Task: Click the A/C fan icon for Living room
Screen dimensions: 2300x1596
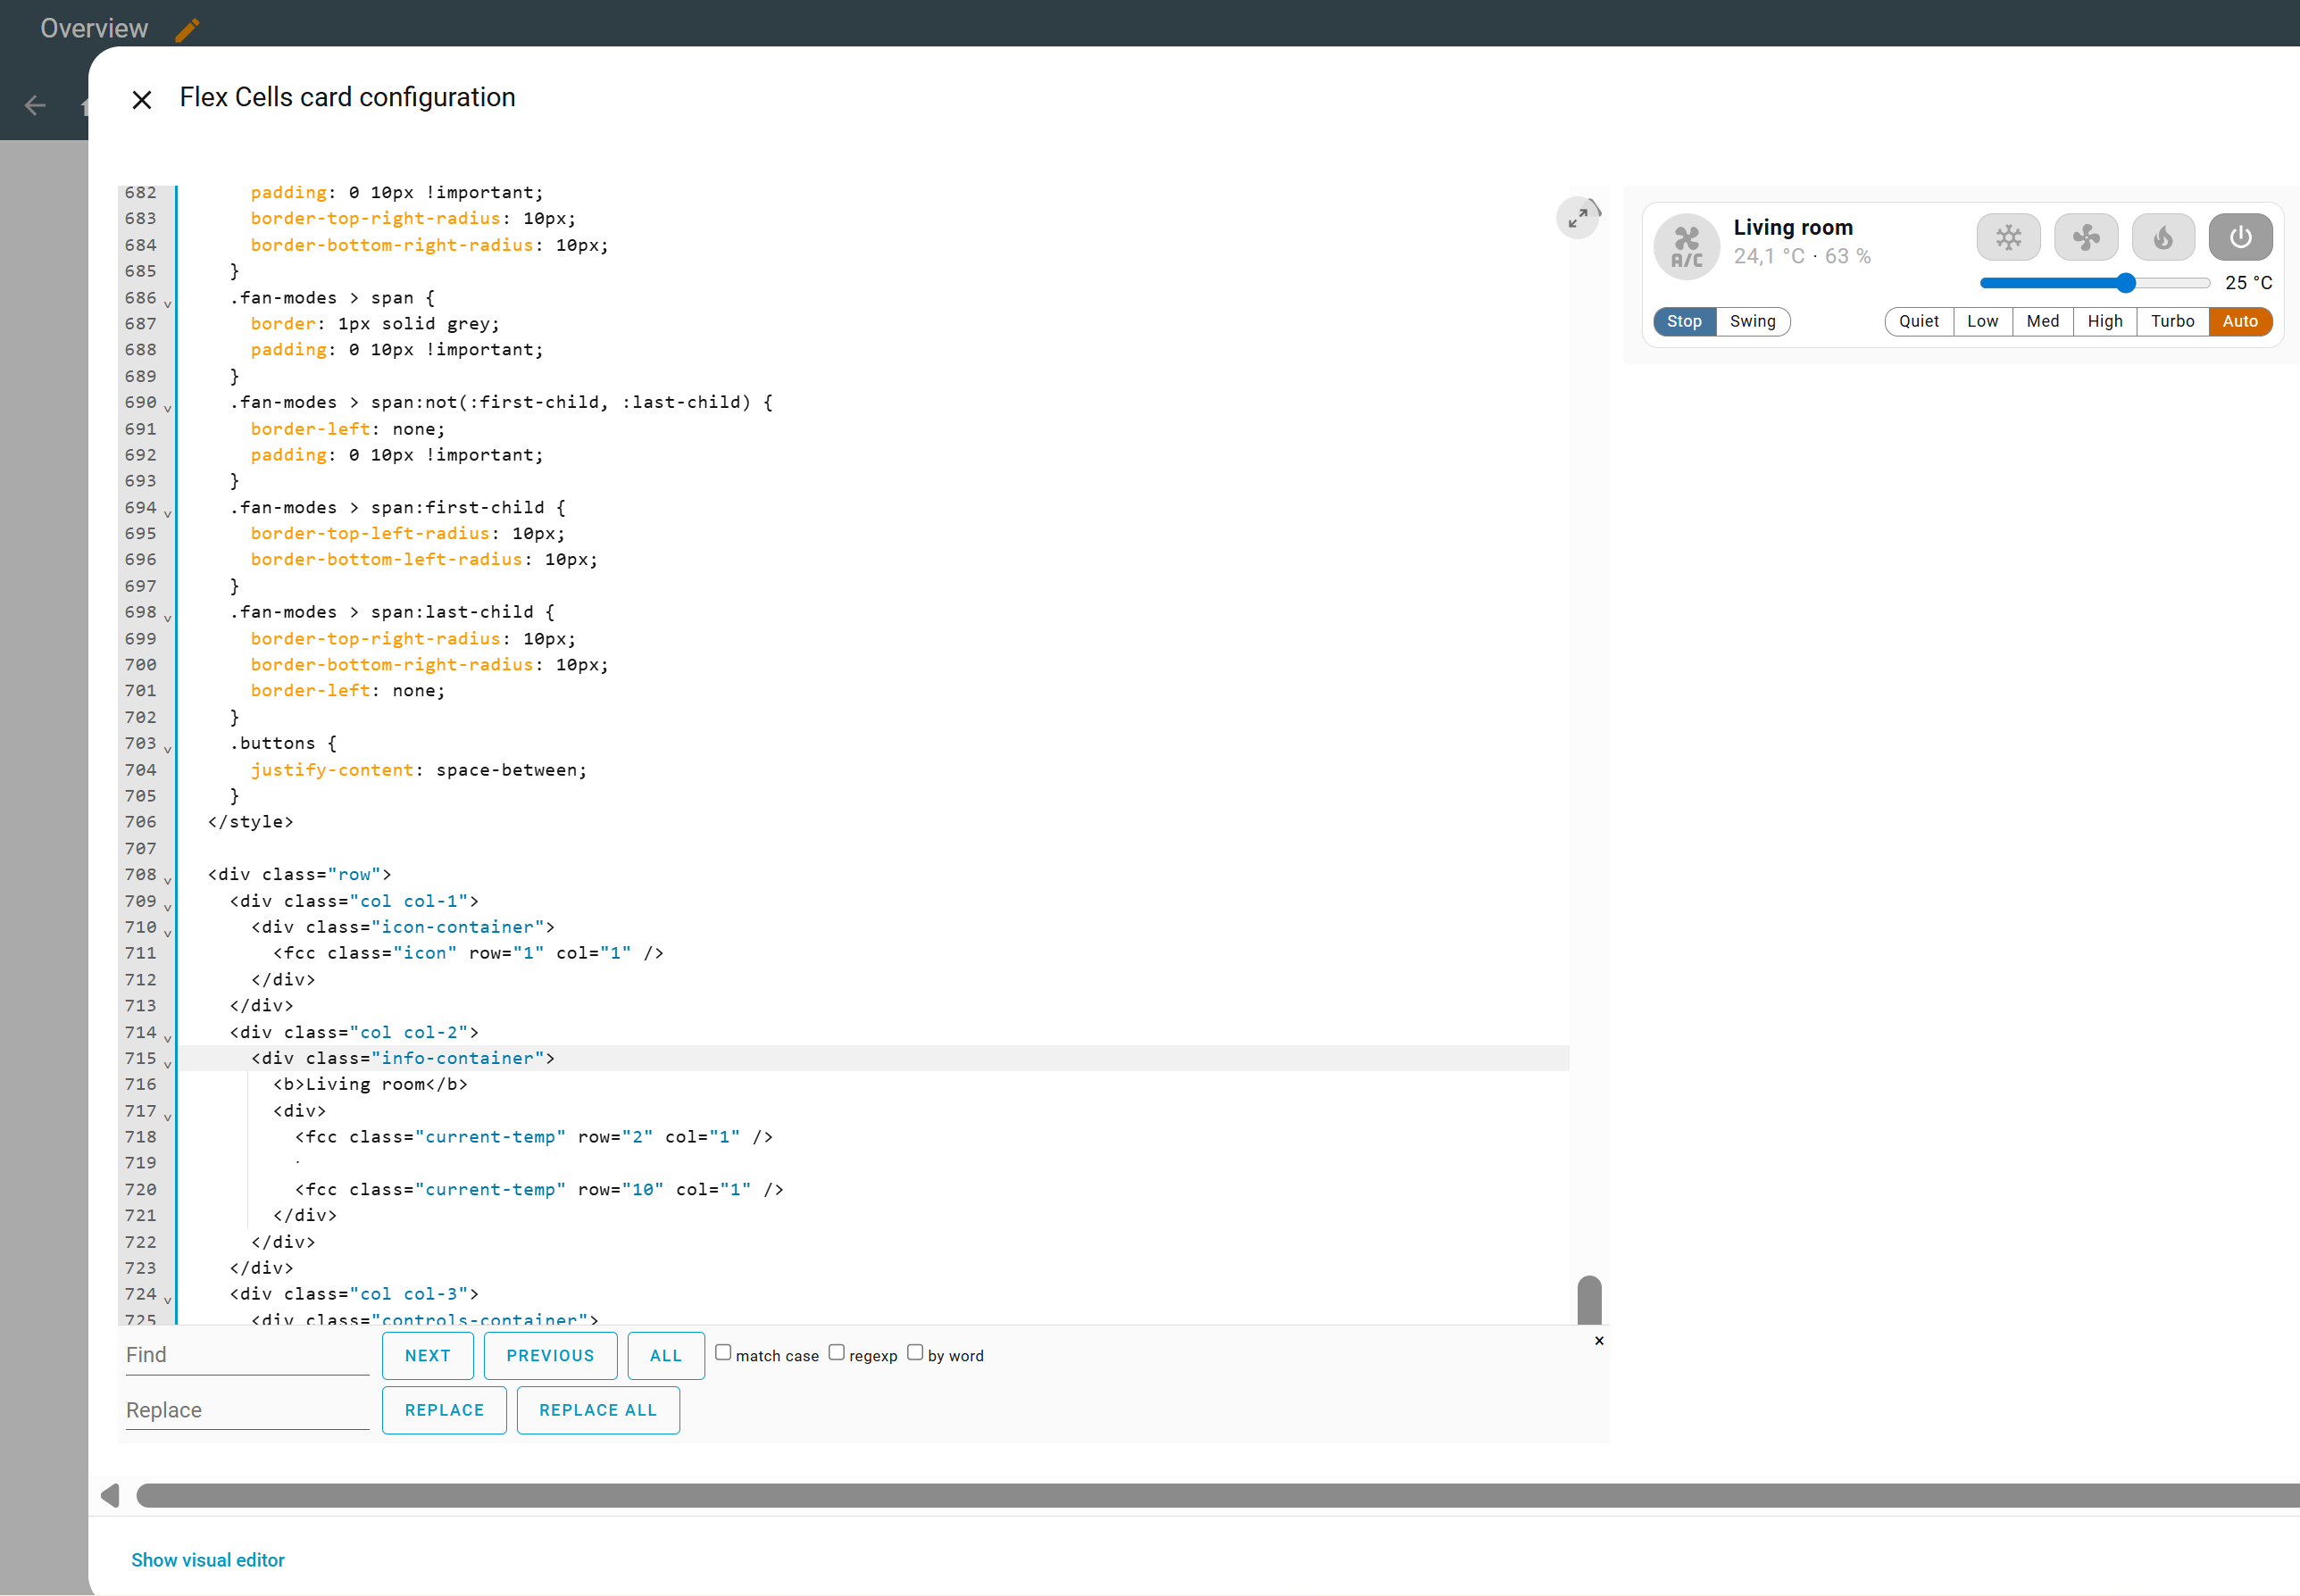Action: point(1686,246)
